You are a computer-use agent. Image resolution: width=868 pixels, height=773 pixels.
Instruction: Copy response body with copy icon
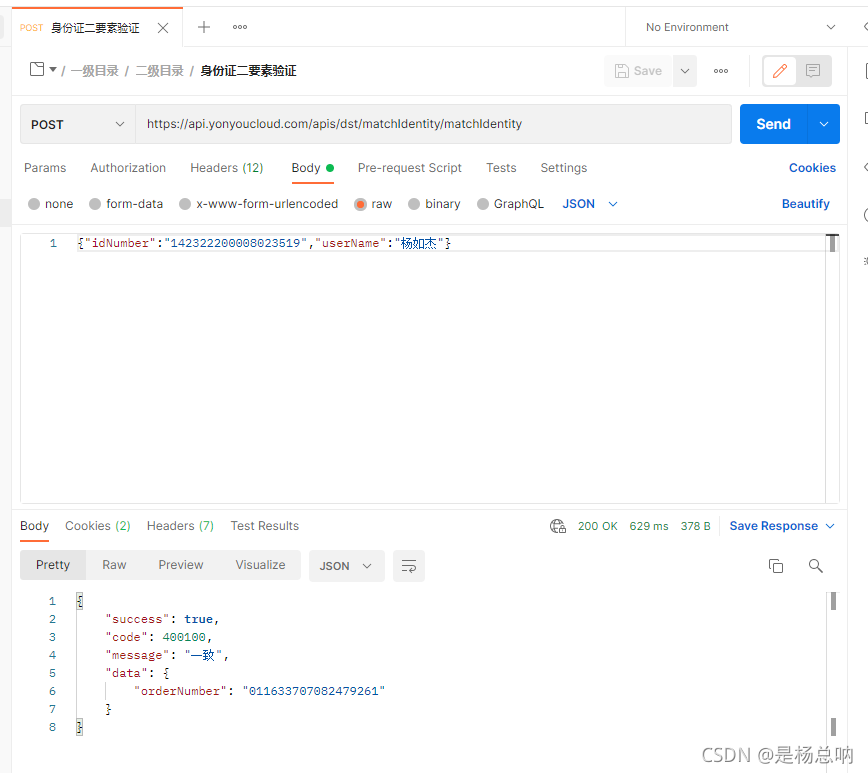[776, 566]
